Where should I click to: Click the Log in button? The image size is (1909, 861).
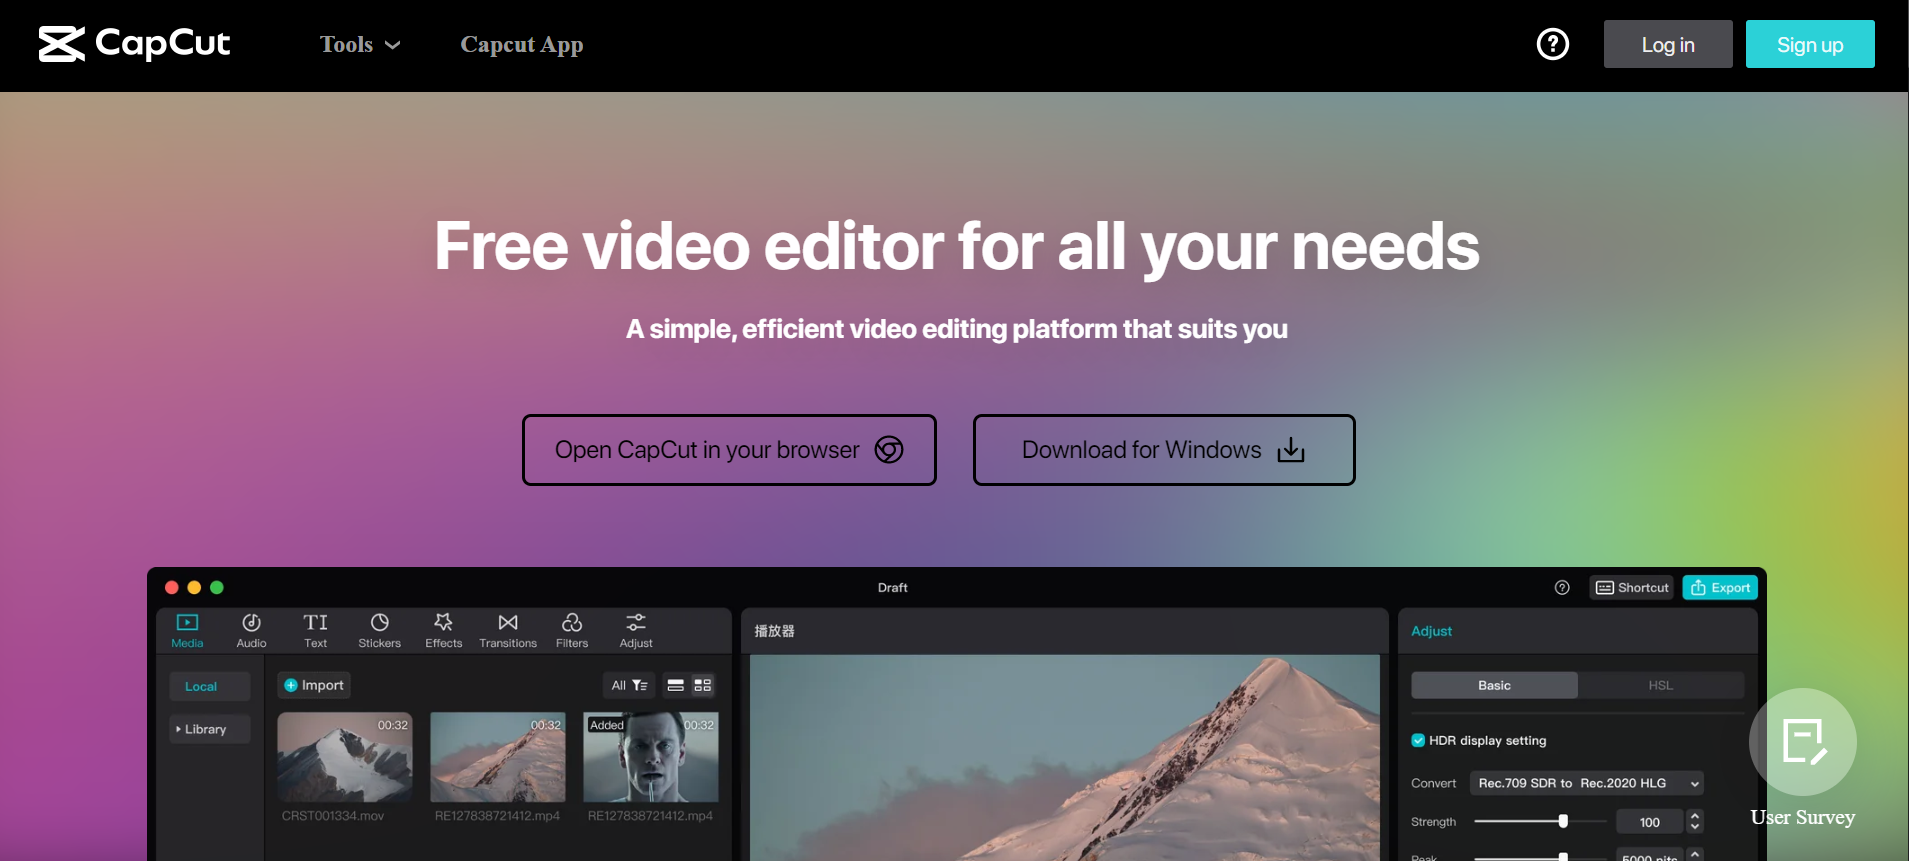1668,44
